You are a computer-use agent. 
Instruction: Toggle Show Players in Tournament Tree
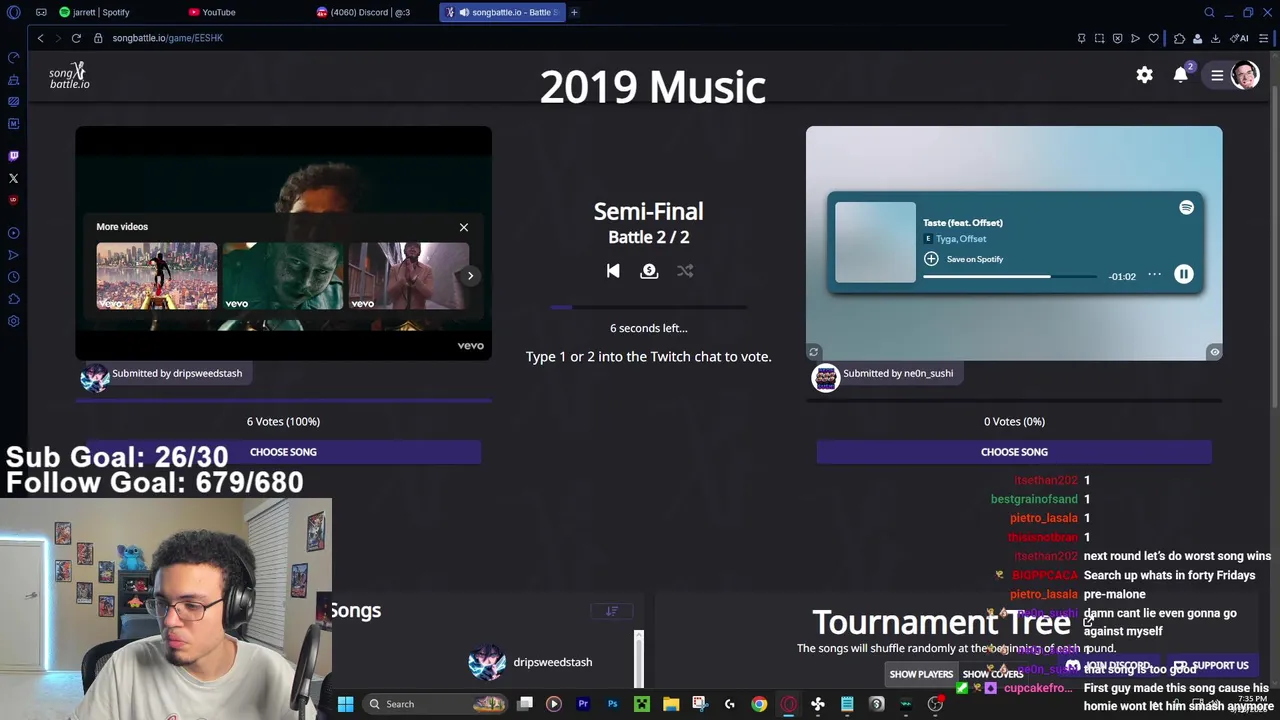[x=921, y=674]
